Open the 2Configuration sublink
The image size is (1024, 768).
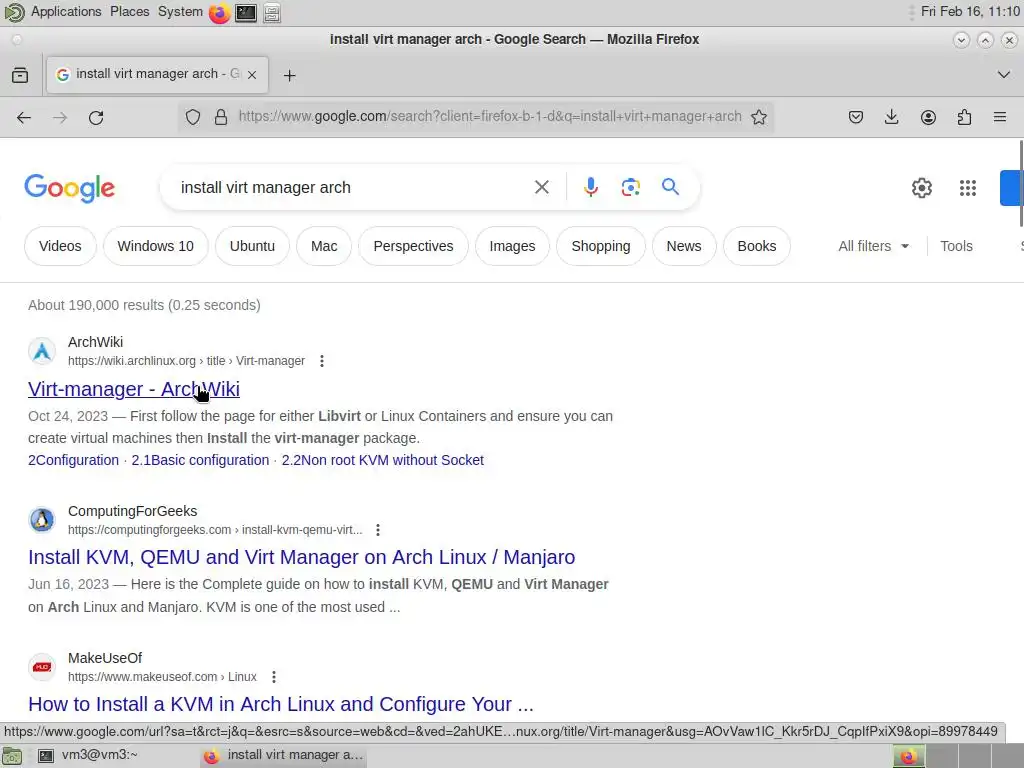[73, 460]
